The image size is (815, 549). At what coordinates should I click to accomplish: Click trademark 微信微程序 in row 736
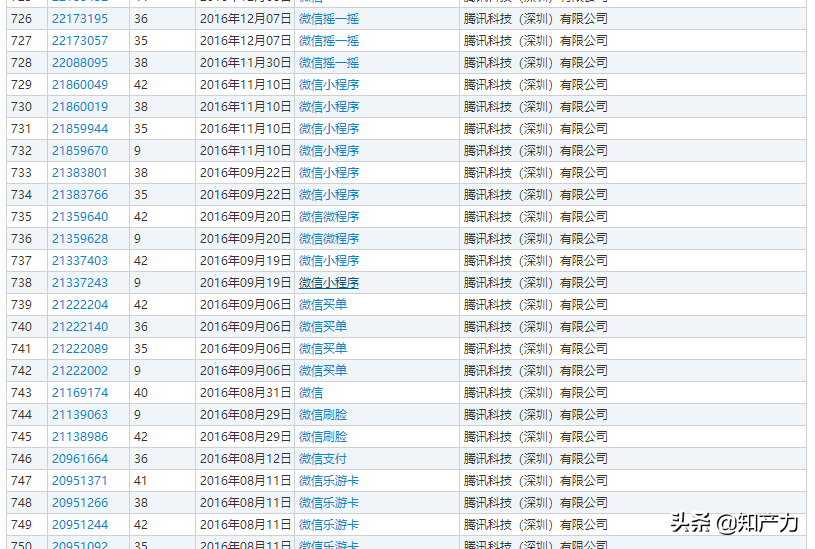(328, 239)
